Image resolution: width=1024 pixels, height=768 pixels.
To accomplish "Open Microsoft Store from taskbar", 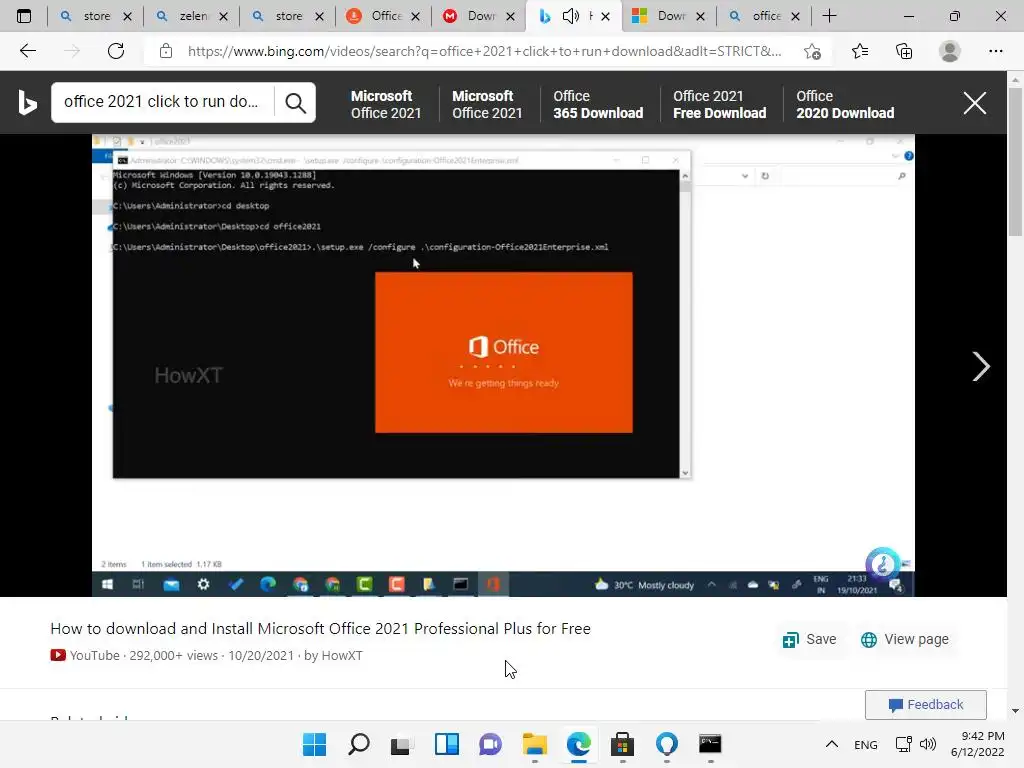I will click(x=622, y=744).
